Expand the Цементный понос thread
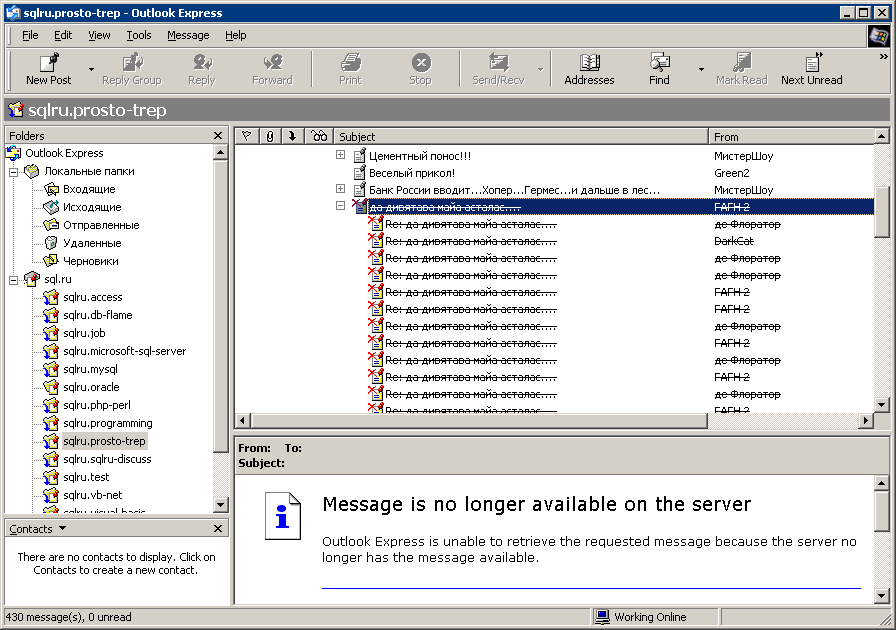 tap(340, 155)
